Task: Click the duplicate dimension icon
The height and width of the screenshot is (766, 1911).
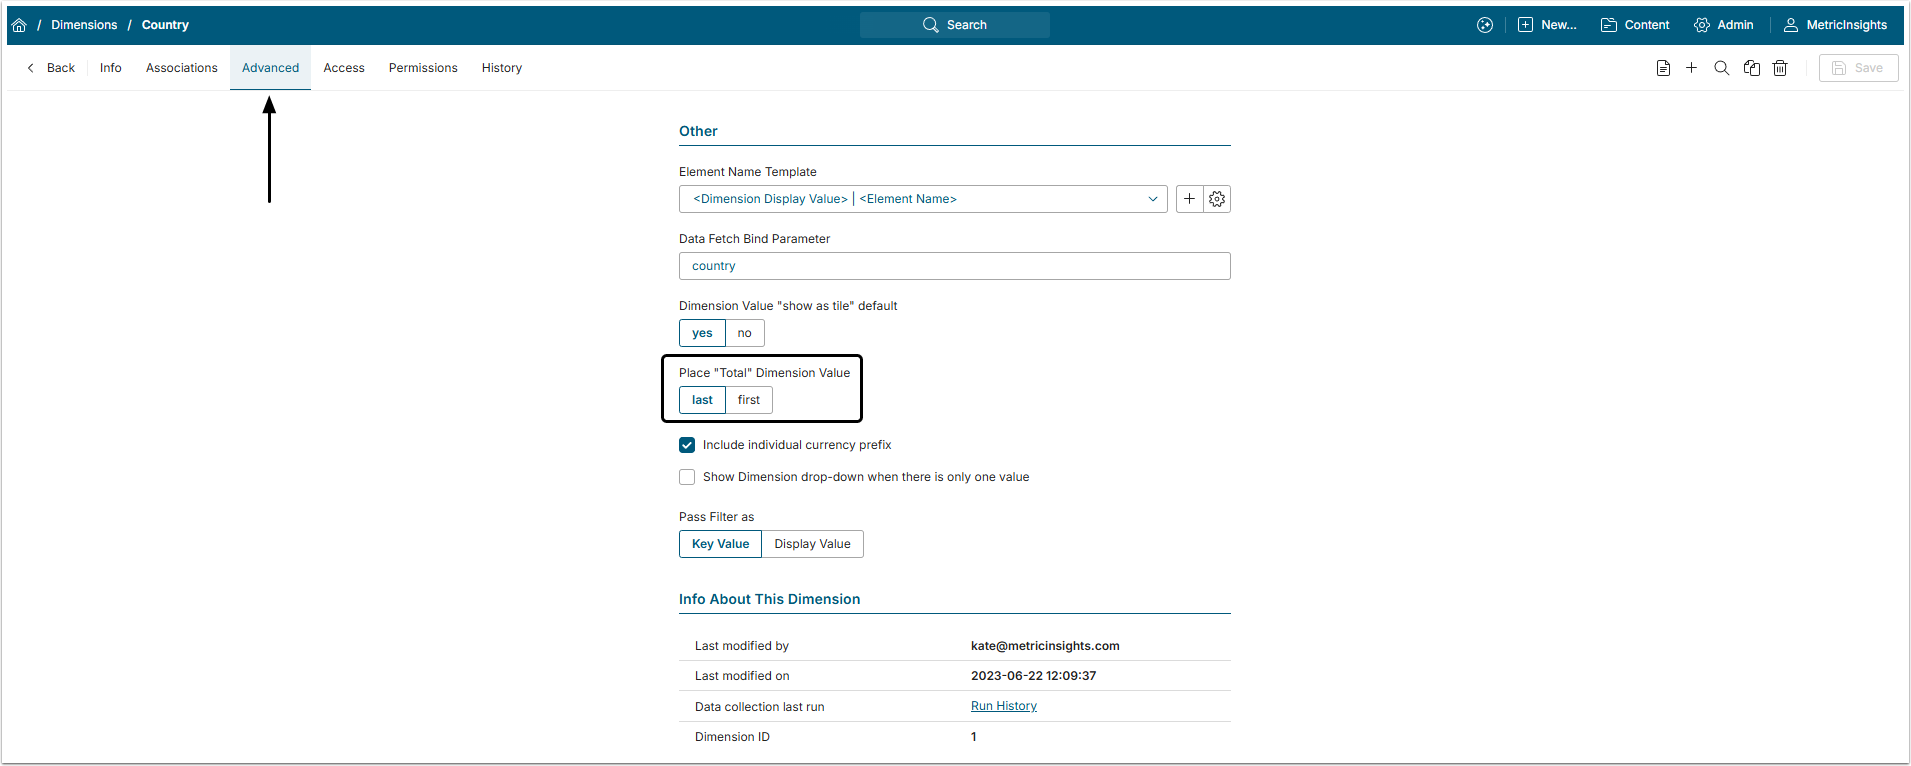Action: (1751, 68)
